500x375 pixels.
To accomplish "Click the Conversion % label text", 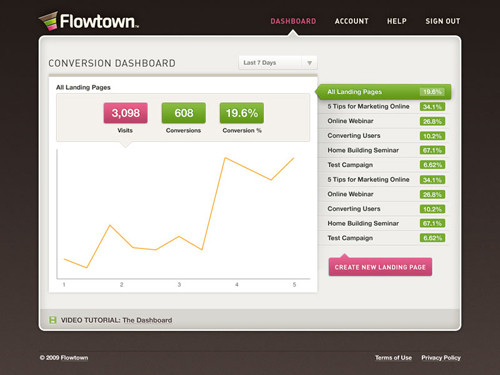I will coord(242,130).
